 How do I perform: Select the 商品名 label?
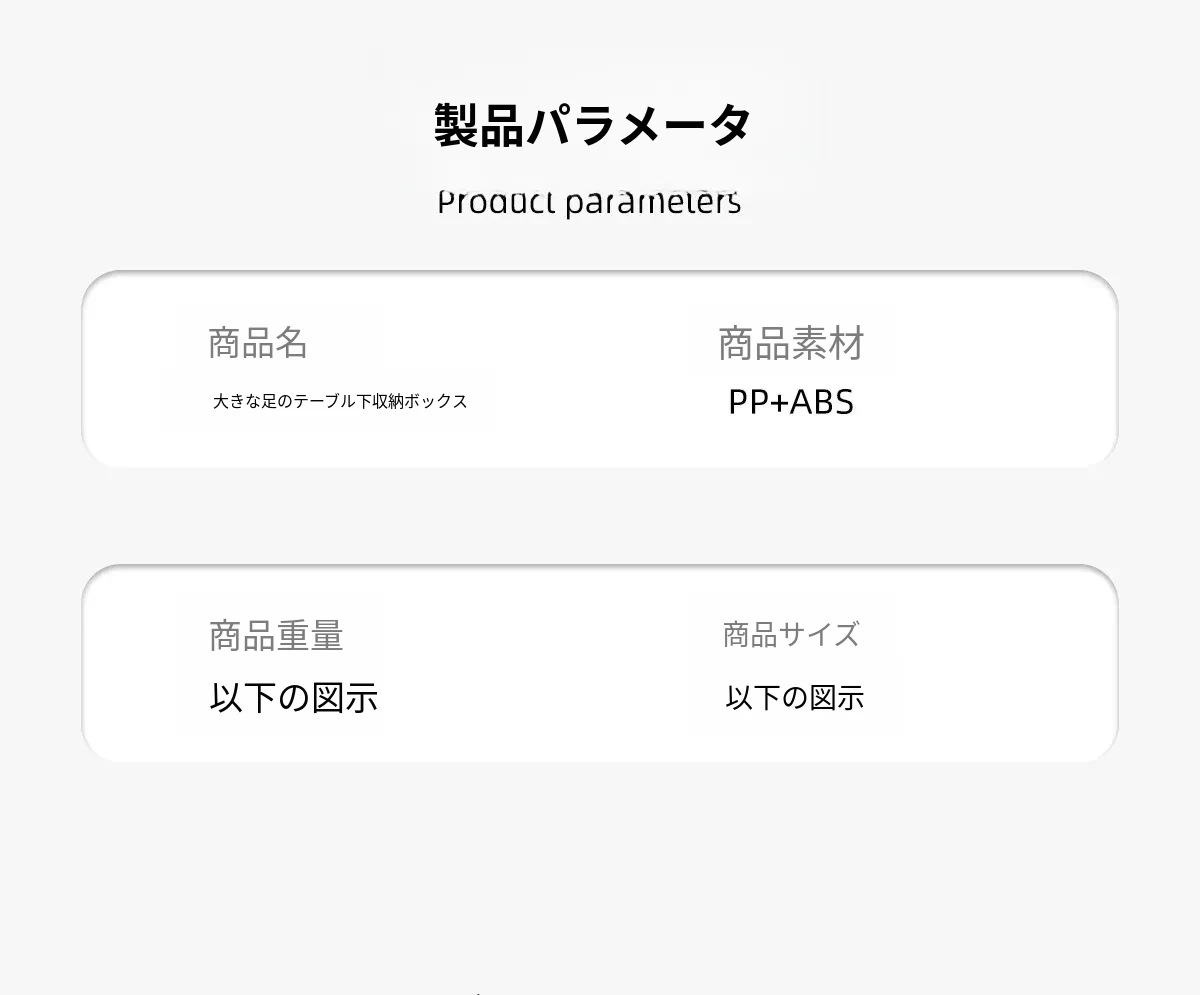point(258,343)
